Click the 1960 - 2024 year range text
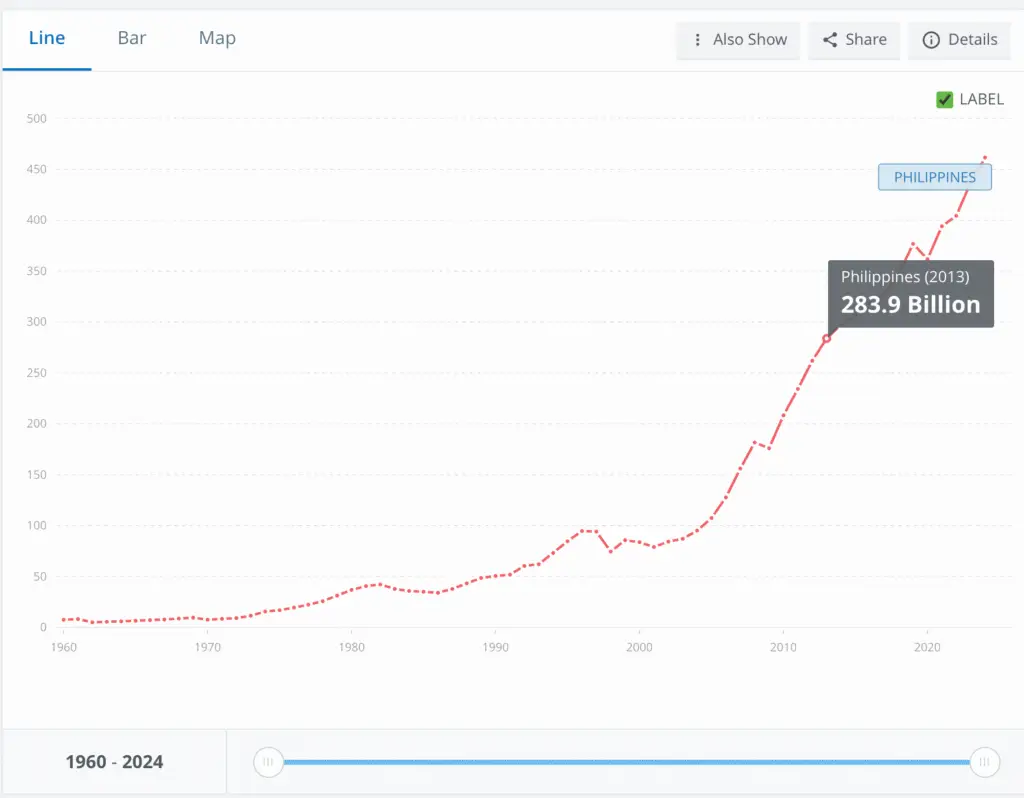 click(114, 762)
